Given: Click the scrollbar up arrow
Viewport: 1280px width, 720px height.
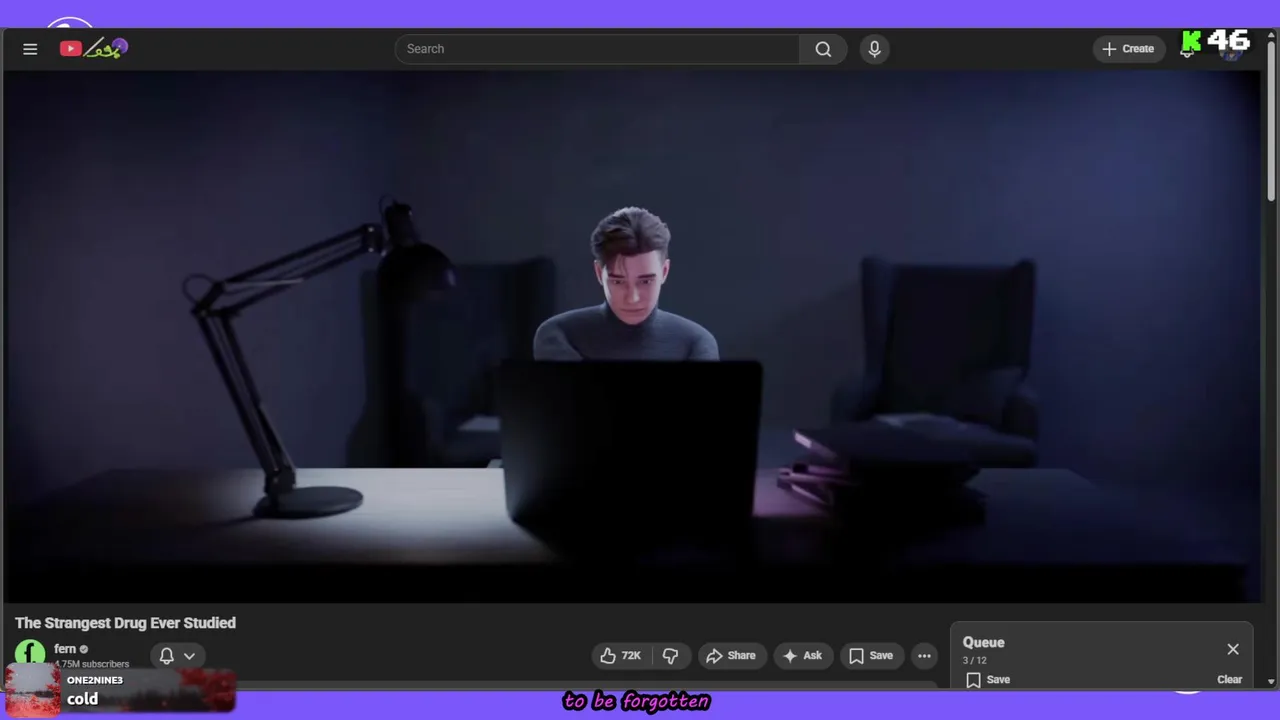Looking at the screenshot, I should [1271, 35].
